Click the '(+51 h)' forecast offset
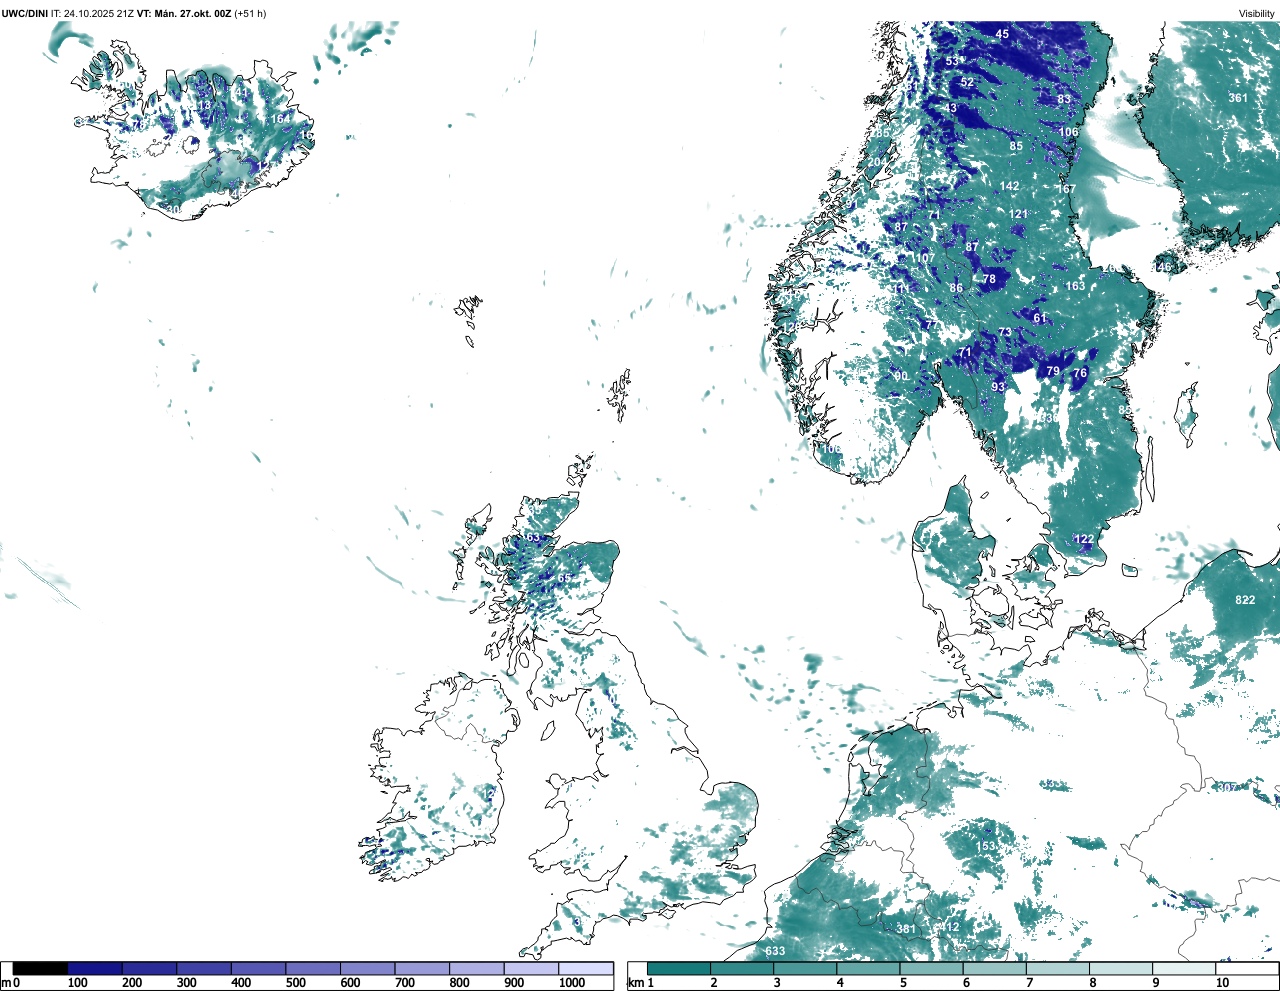The image size is (1280, 991). tap(250, 13)
